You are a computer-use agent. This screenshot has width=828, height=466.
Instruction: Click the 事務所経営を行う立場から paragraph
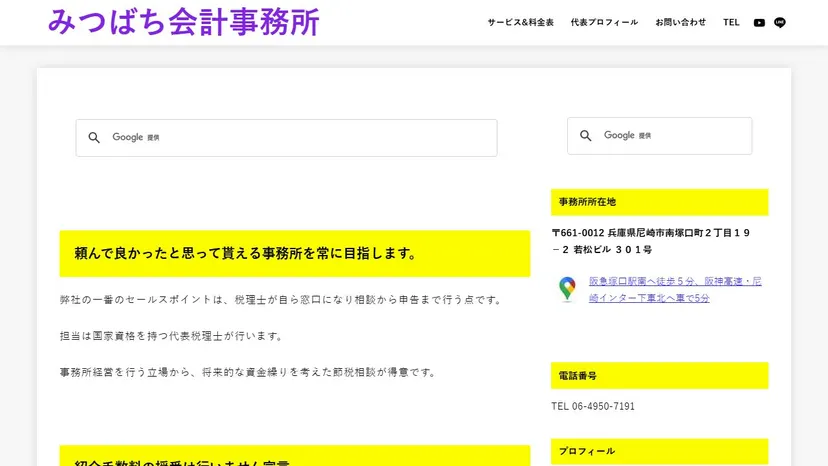pos(248,372)
